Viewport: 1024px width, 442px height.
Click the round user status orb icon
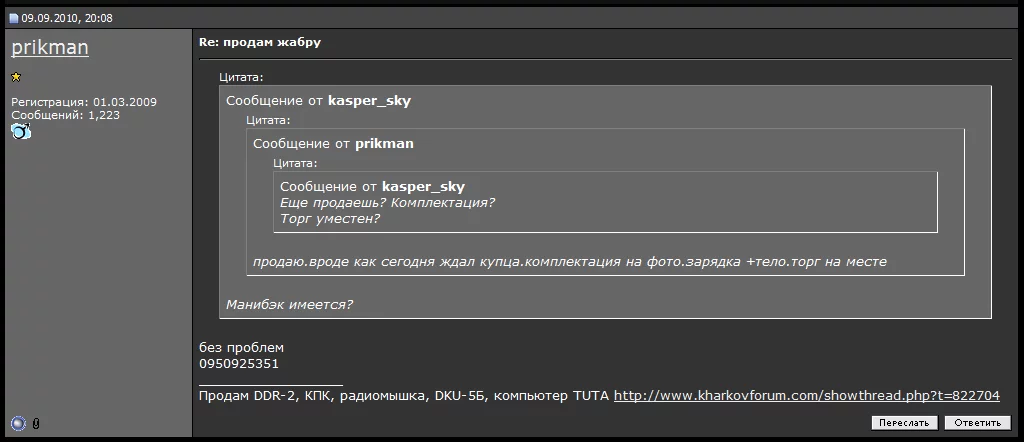coord(18,423)
